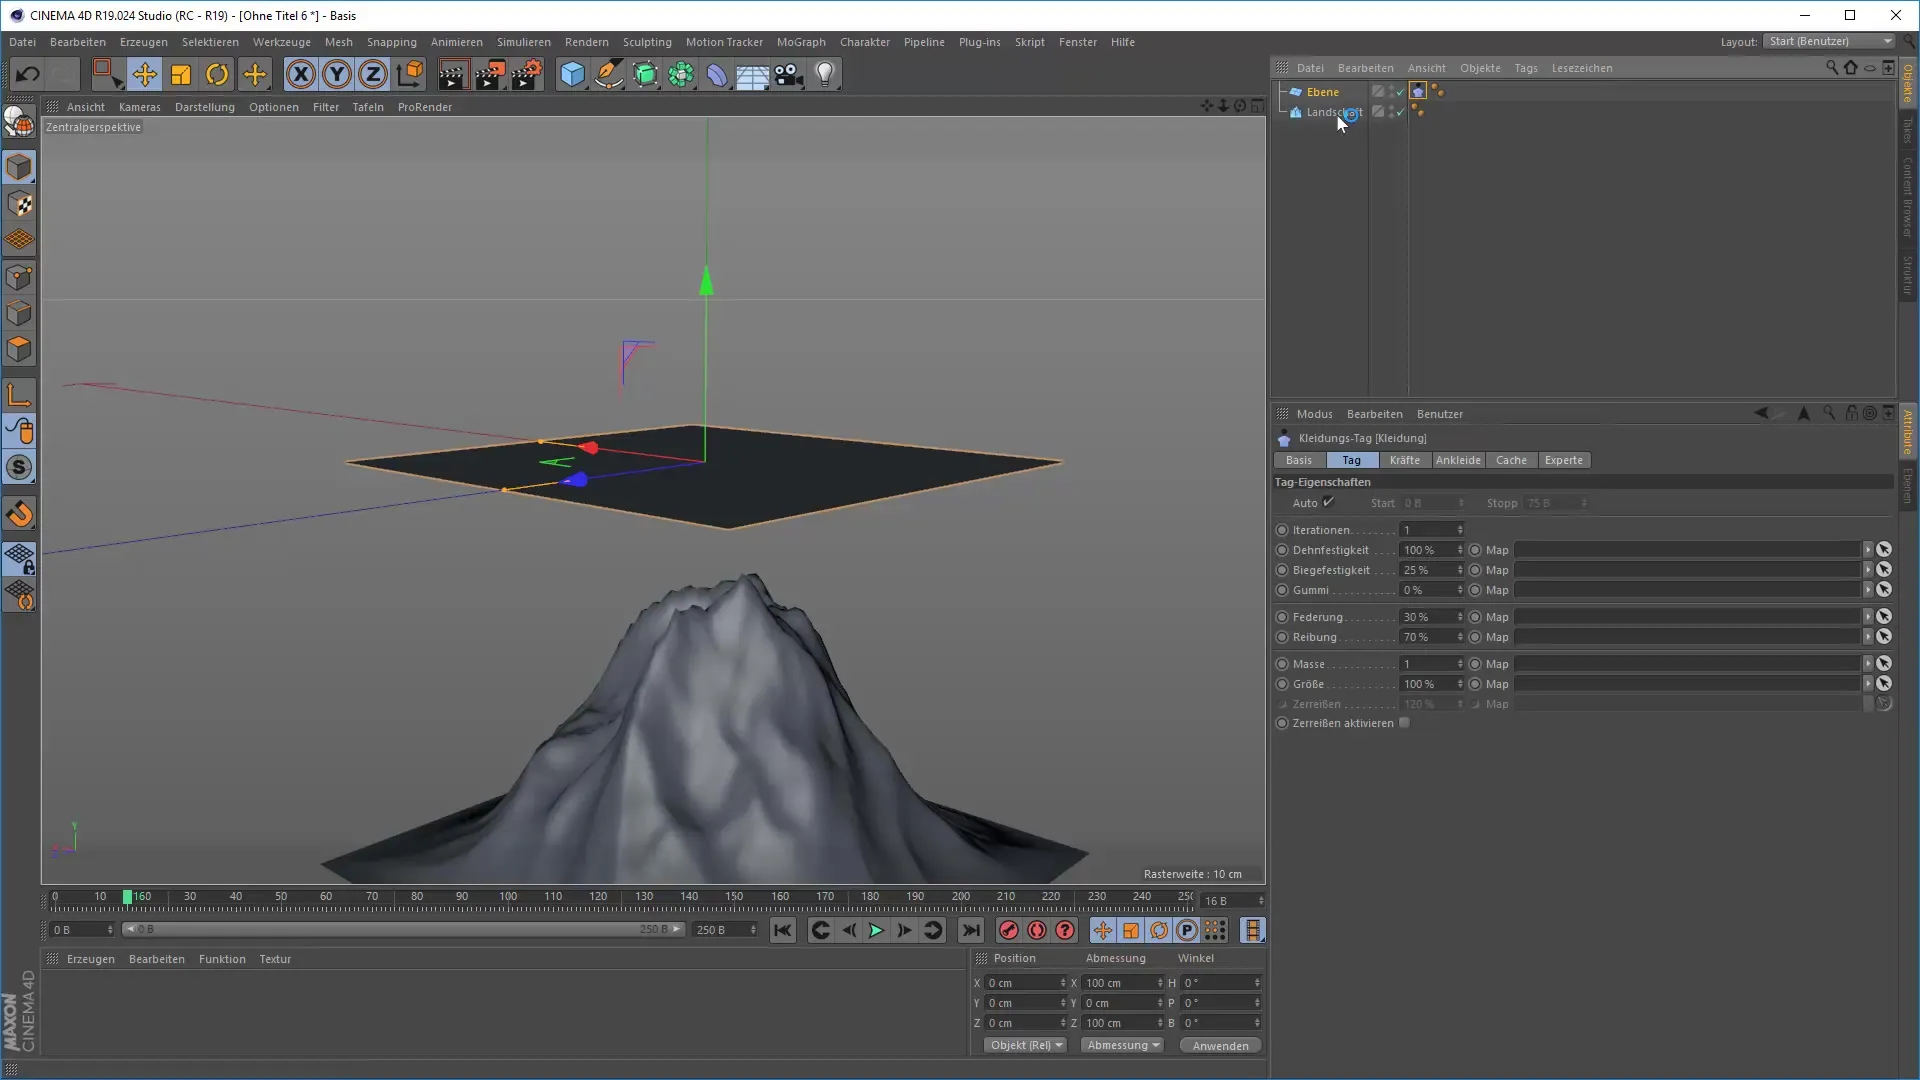Open the Objekt (Rel) dropdown
Viewport: 1920px width, 1080px height.
(1026, 1045)
